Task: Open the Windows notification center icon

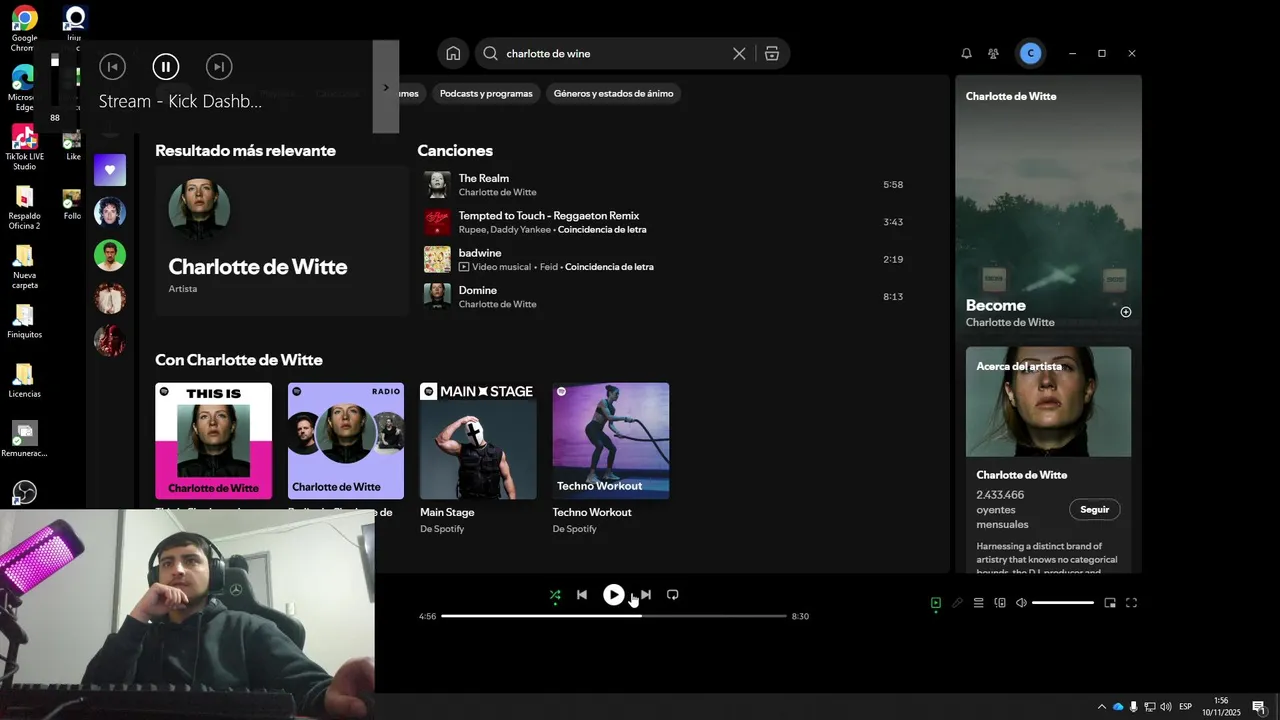Action: point(1259,707)
